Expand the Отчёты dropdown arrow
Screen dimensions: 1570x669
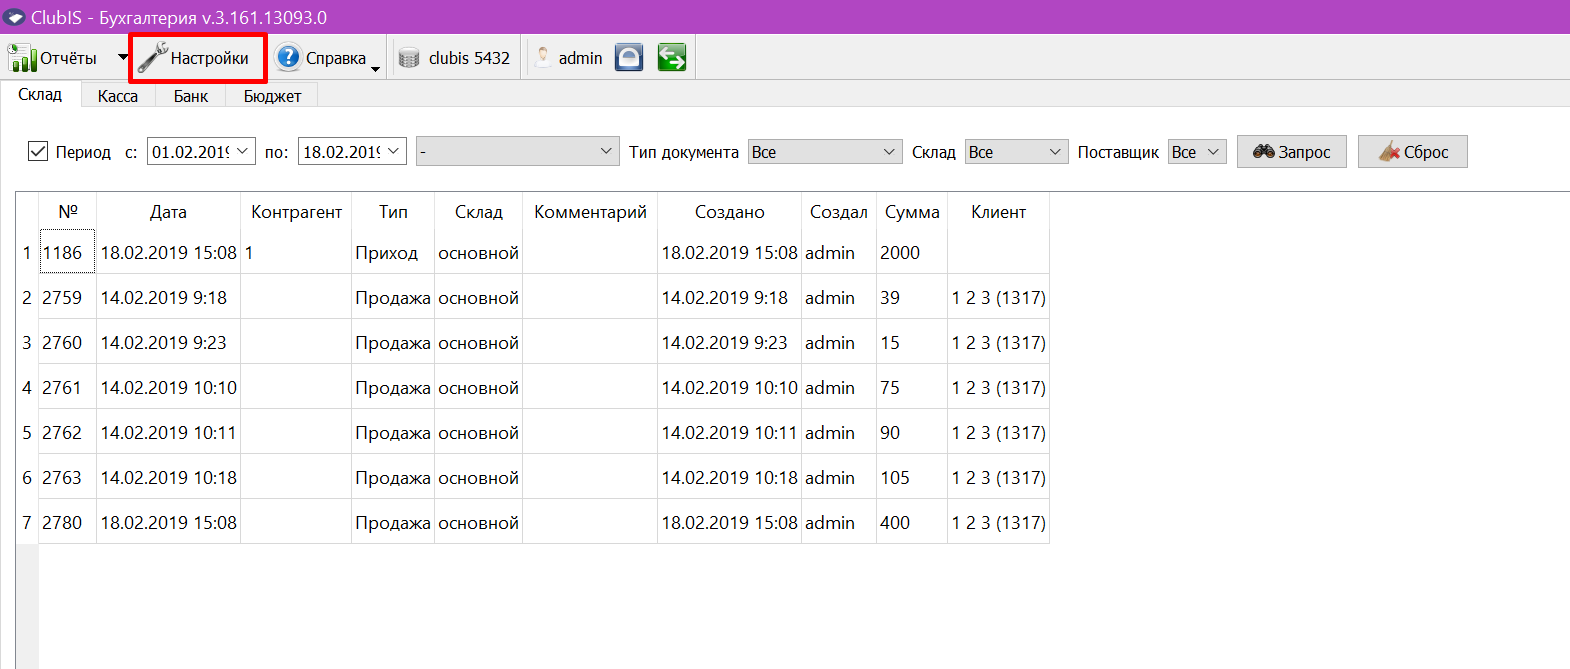123,58
